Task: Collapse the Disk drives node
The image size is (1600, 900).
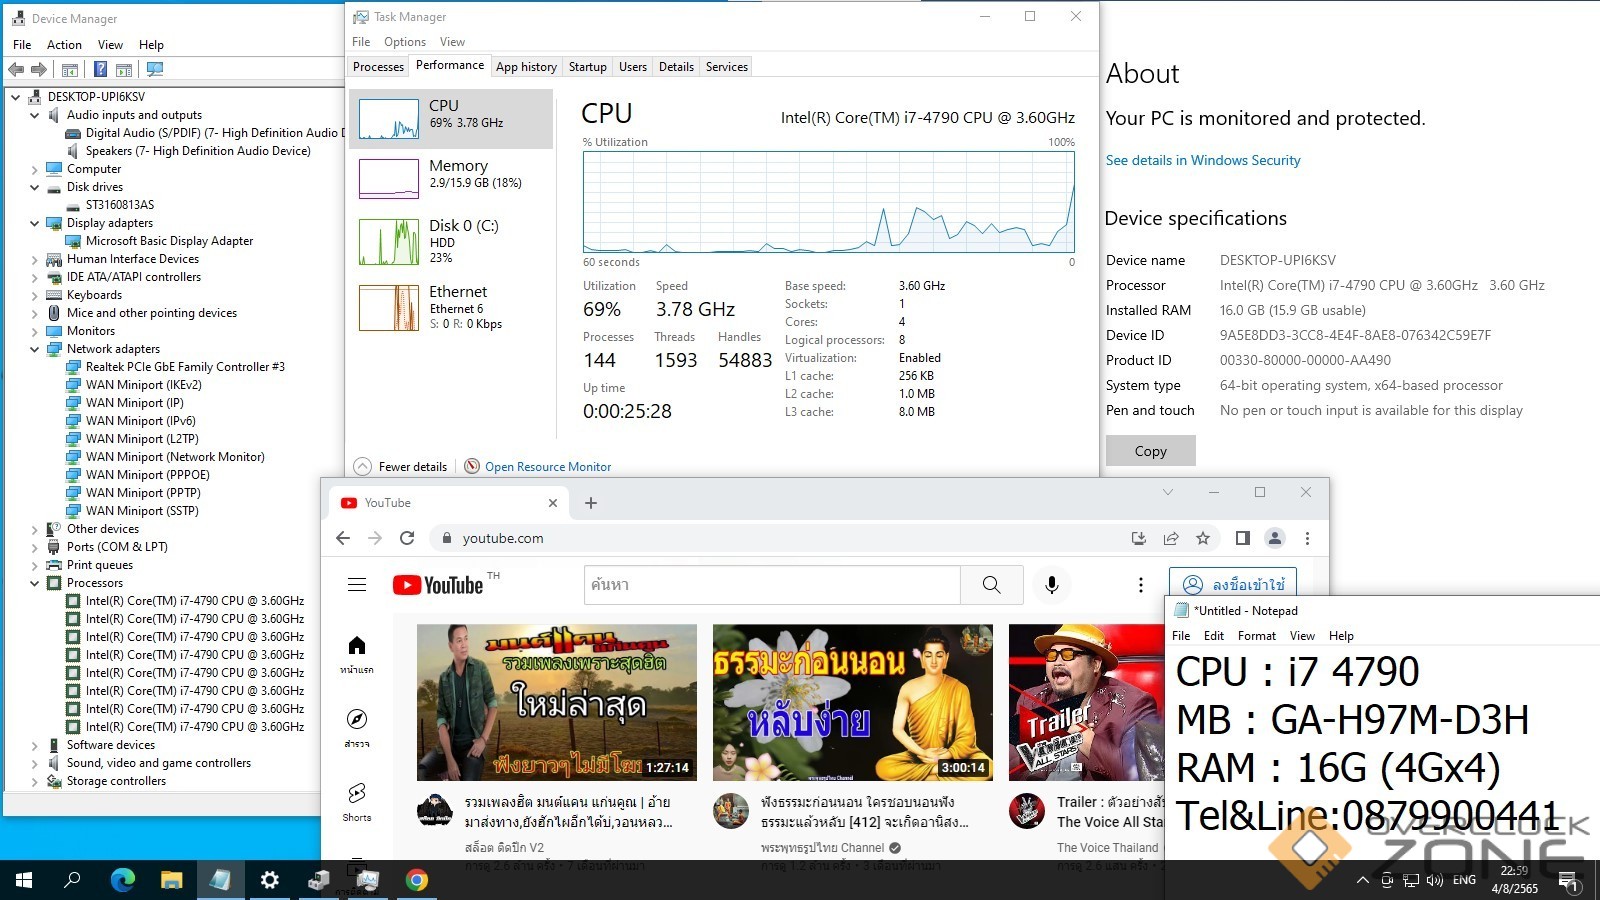Action: click(x=35, y=187)
